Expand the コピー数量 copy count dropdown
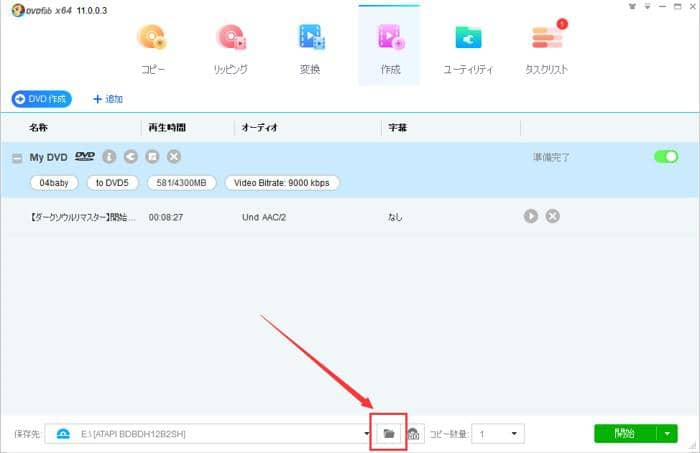 point(514,434)
